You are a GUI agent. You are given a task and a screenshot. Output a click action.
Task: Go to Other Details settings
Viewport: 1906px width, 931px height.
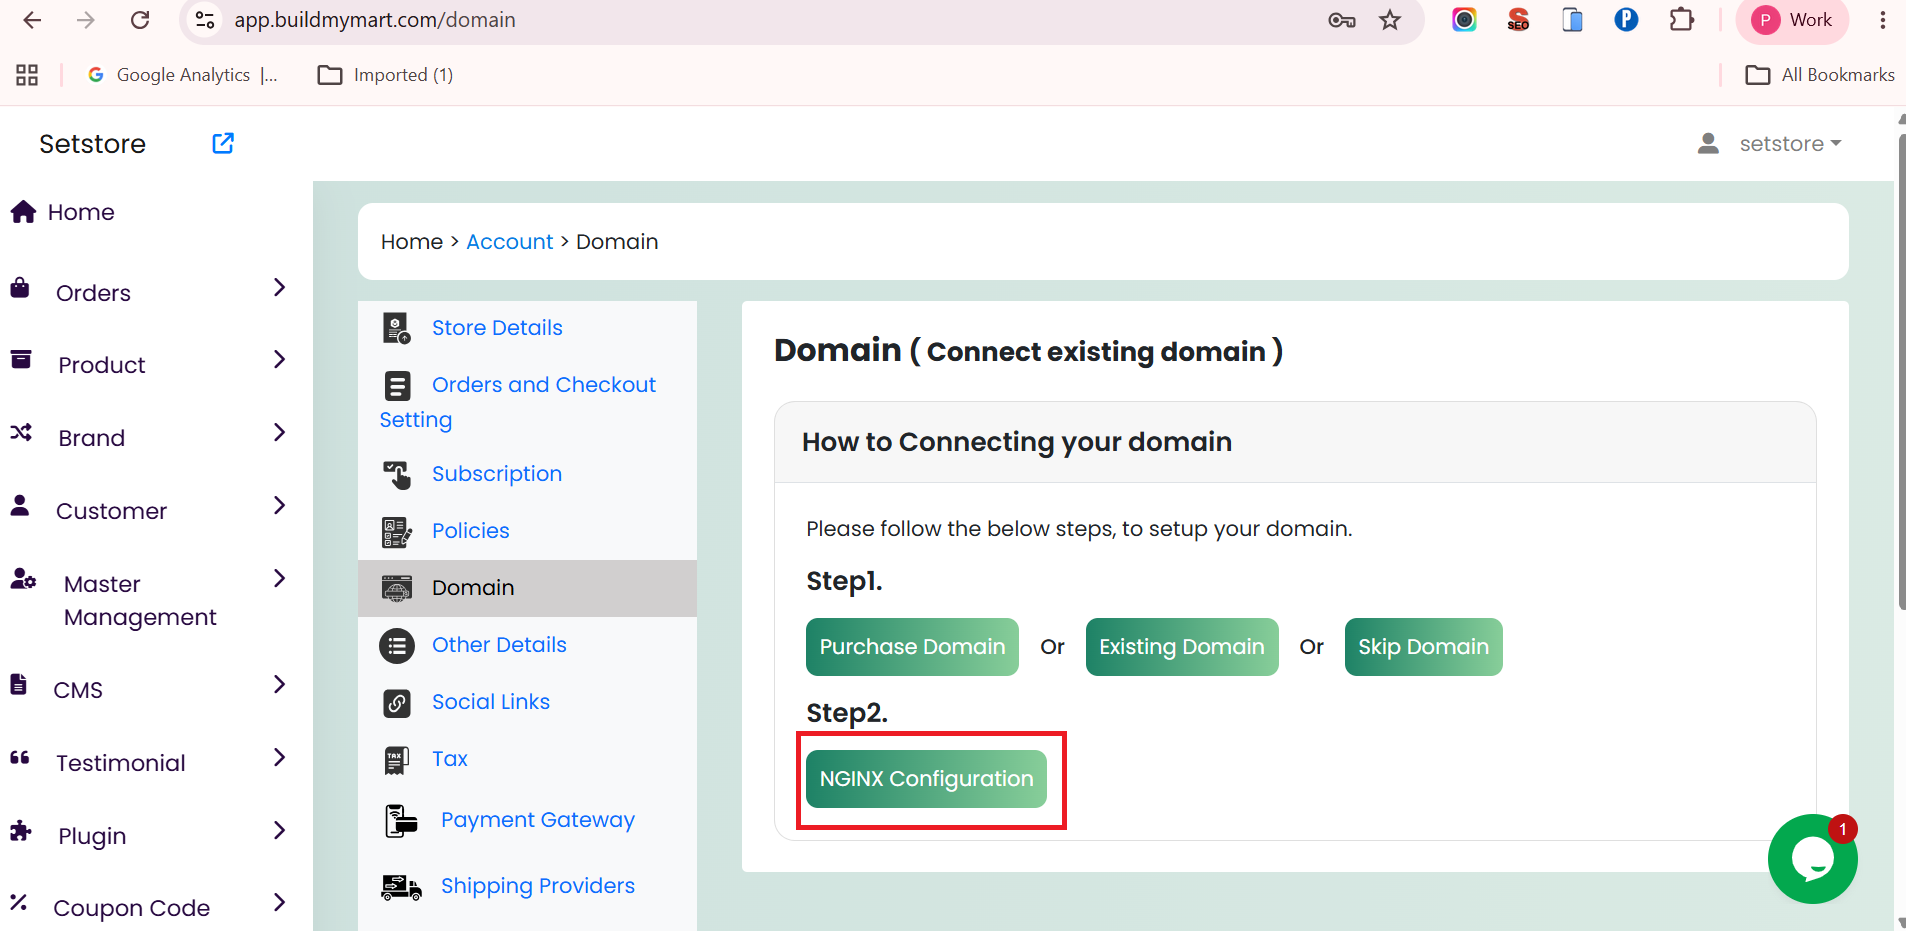tap(499, 645)
